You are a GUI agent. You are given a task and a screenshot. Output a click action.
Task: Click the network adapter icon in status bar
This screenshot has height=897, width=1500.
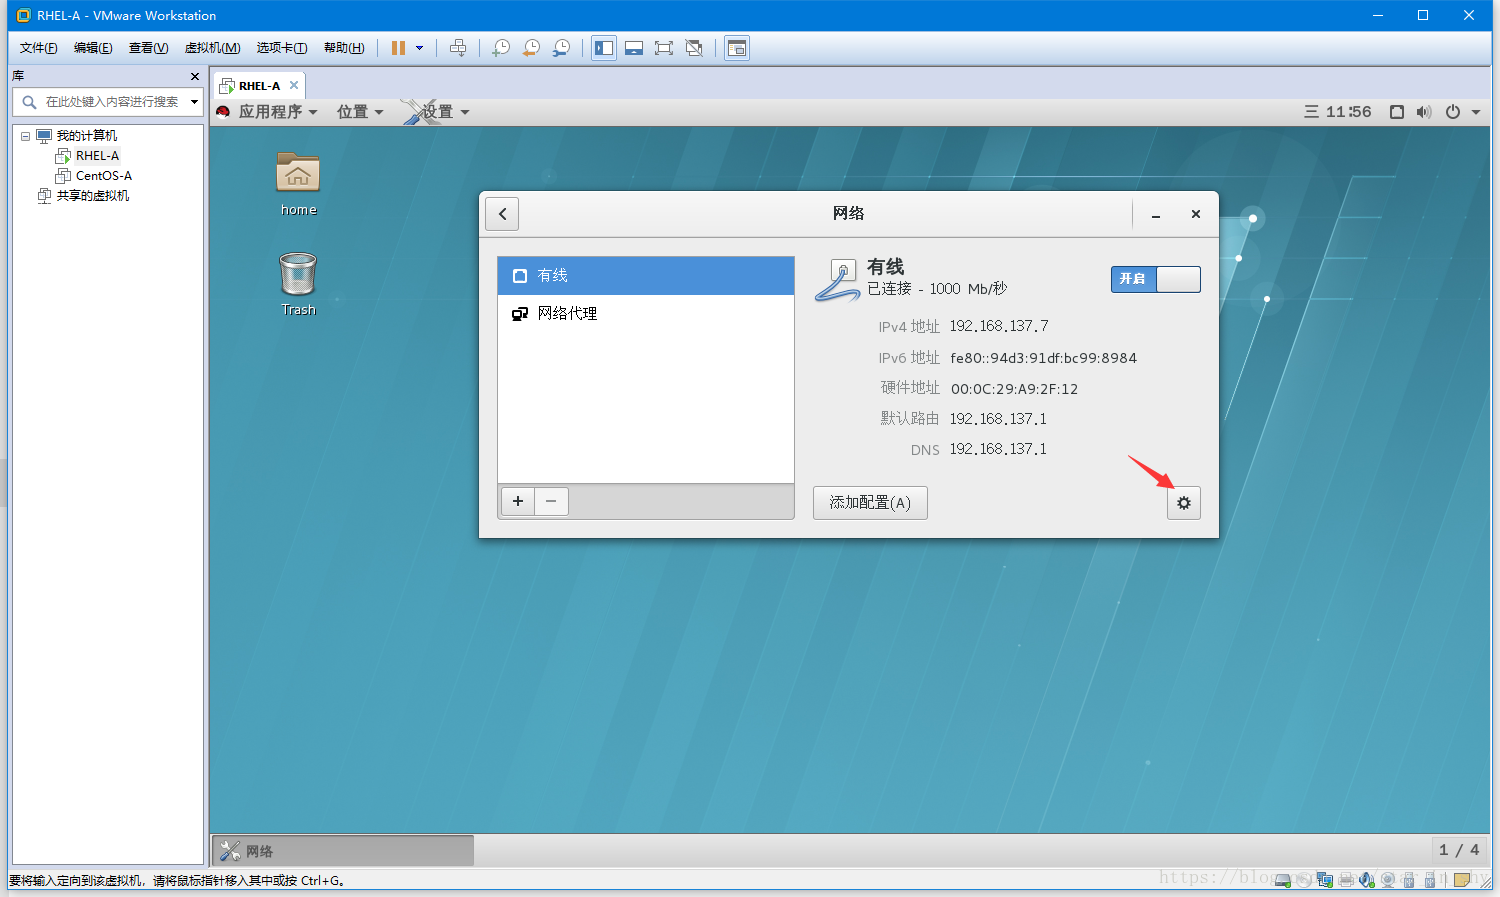point(1325,880)
